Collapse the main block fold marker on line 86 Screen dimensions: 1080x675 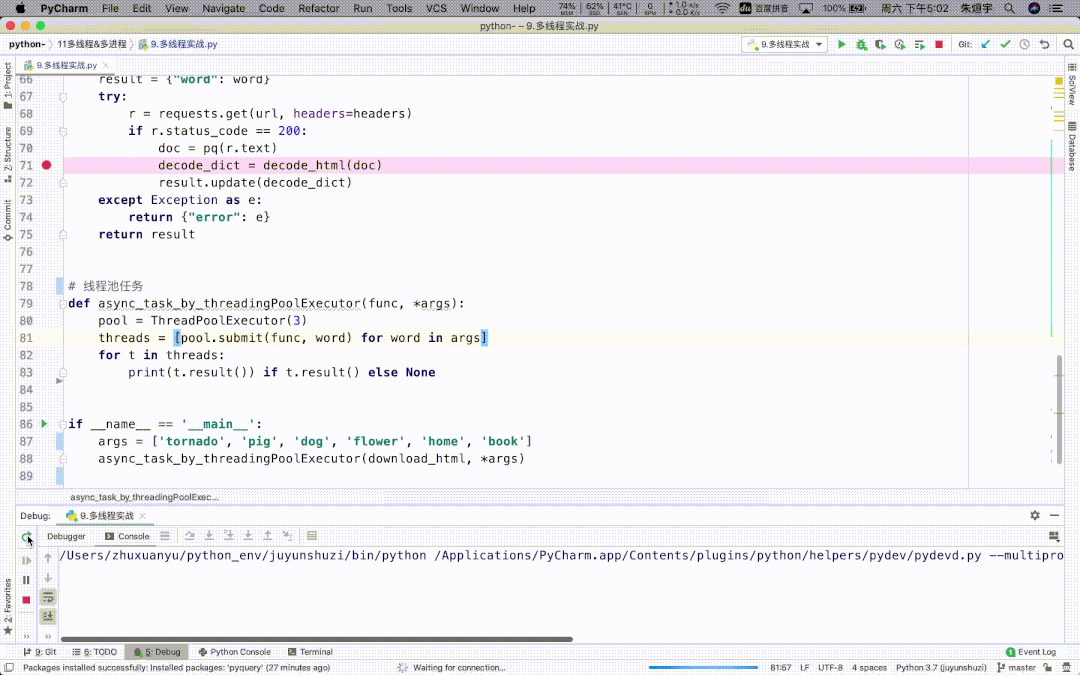pyautogui.click(x=63, y=424)
